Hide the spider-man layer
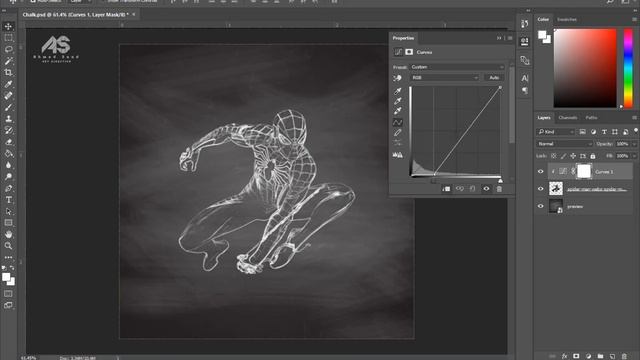This screenshot has width=640, height=360. click(541, 189)
